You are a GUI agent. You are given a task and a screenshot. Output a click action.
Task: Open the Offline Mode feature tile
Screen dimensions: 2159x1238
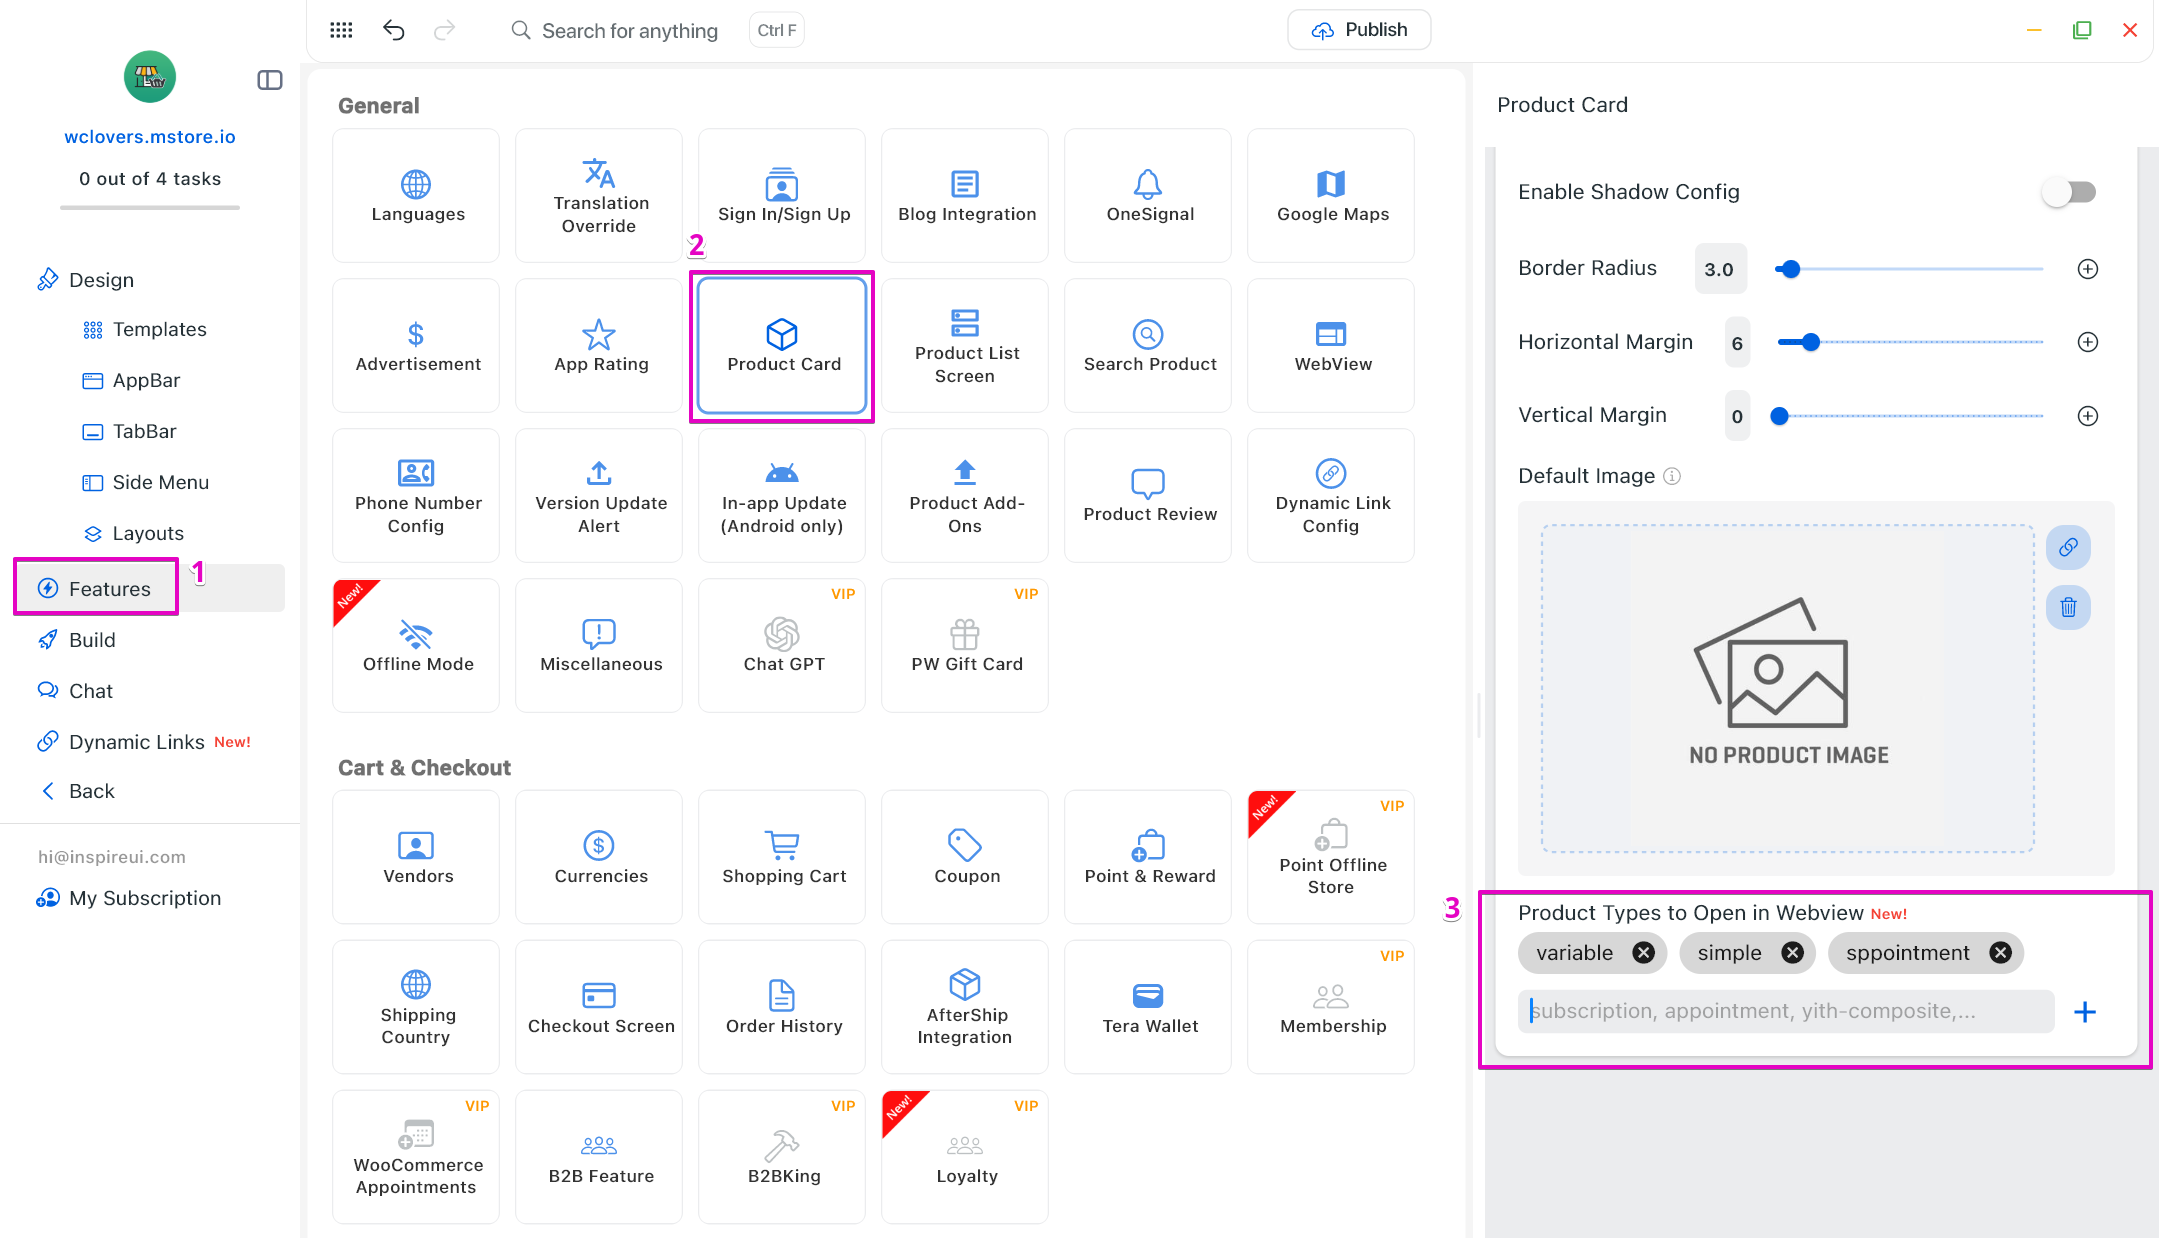417,645
